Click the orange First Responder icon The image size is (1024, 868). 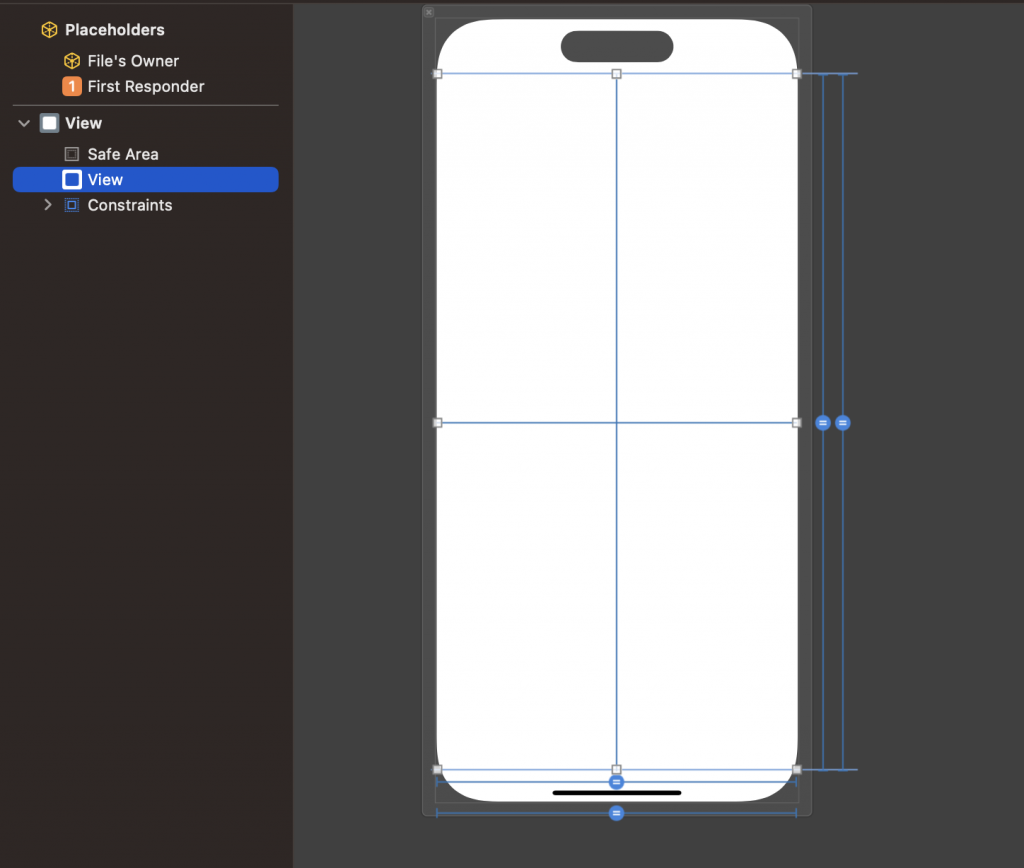pos(72,86)
